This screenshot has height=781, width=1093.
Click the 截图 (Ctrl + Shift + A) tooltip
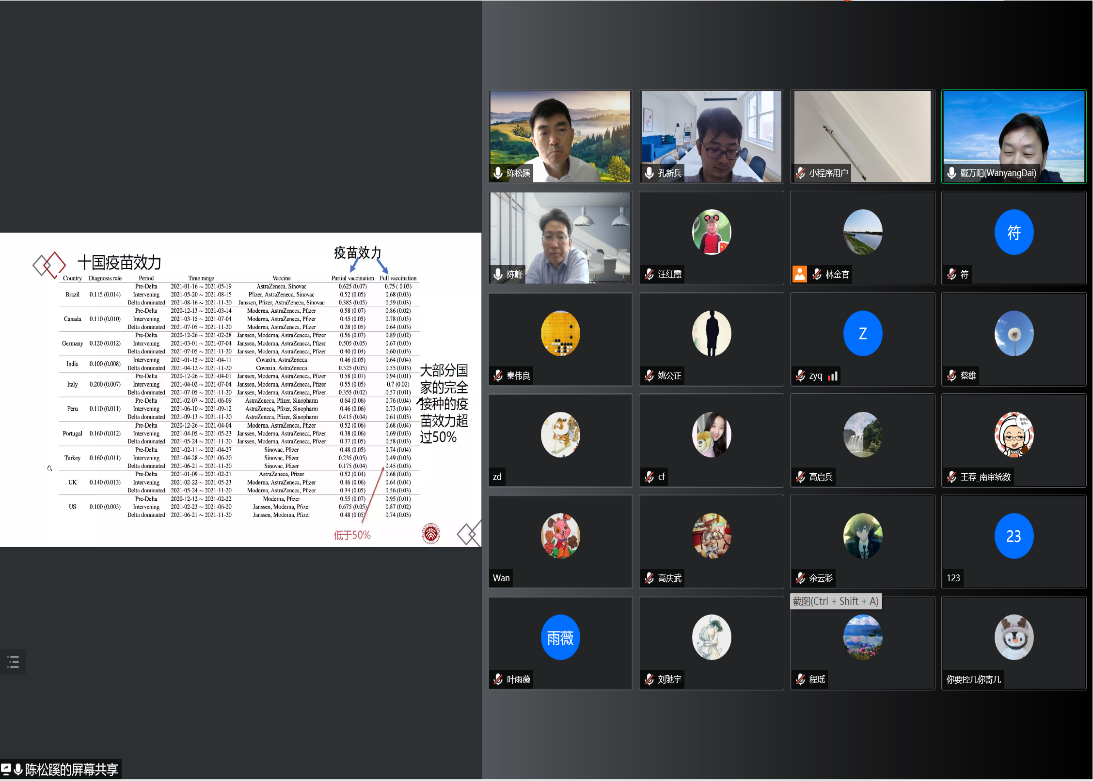tap(836, 601)
